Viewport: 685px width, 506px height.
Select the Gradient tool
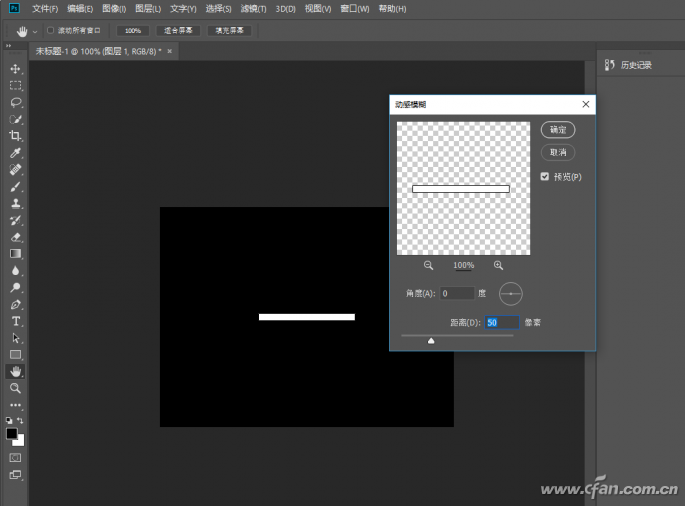(x=15, y=254)
